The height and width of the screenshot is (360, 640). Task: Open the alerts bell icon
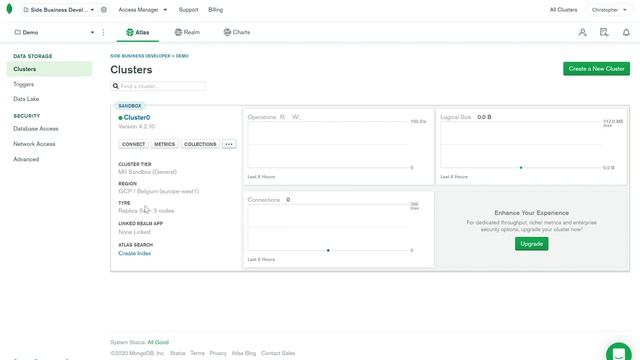click(x=626, y=32)
